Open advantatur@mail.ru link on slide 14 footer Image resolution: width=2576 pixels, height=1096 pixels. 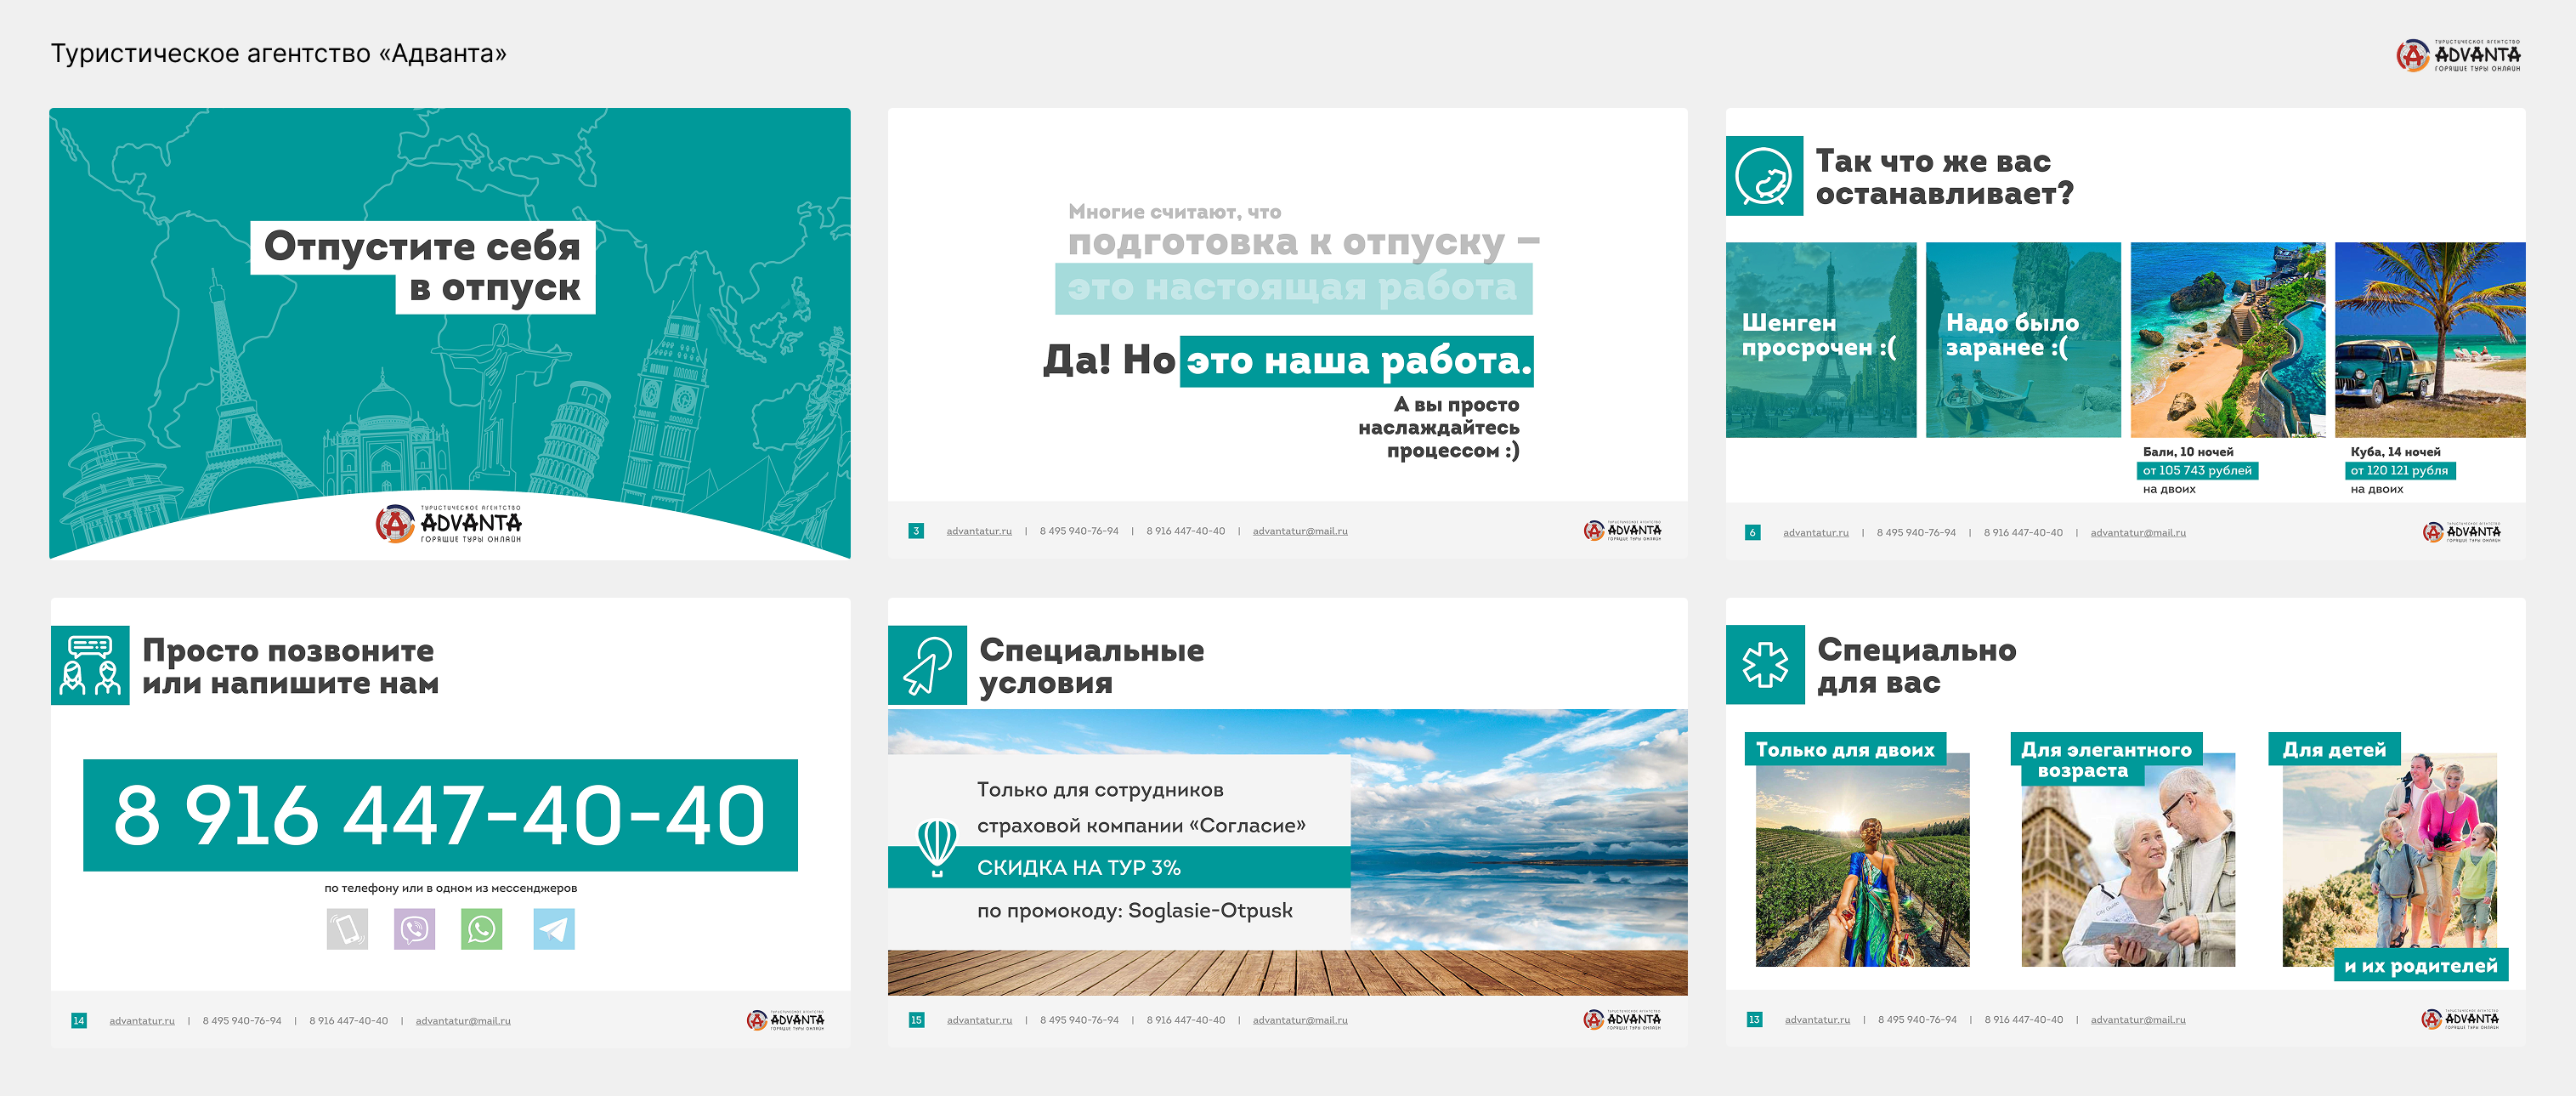click(463, 1021)
